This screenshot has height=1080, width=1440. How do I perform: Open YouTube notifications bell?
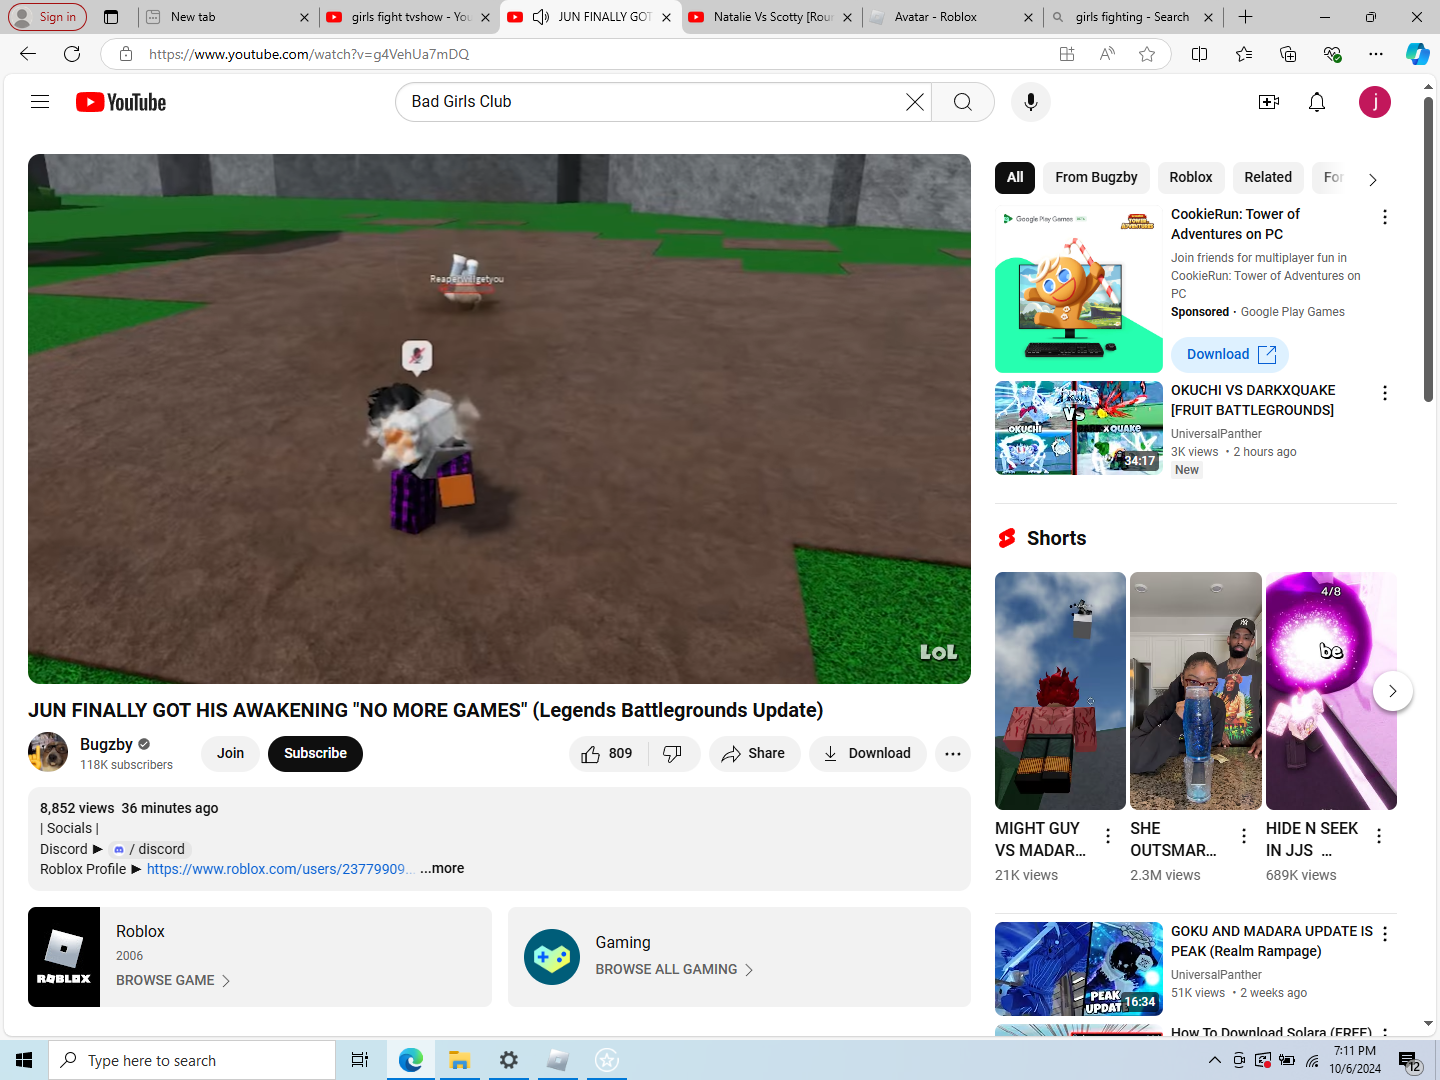pyautogui.click(x=1317, y=102)
